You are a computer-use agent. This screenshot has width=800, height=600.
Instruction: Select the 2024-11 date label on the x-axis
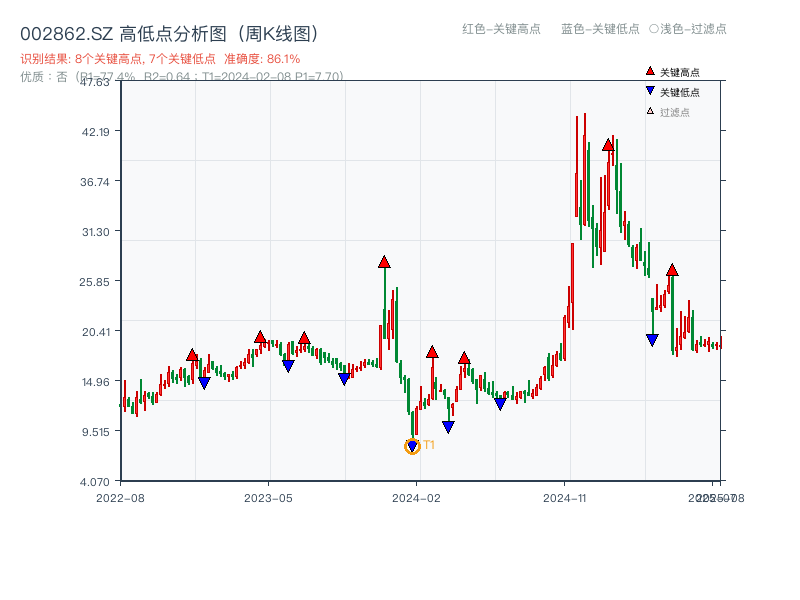[567, 495]
